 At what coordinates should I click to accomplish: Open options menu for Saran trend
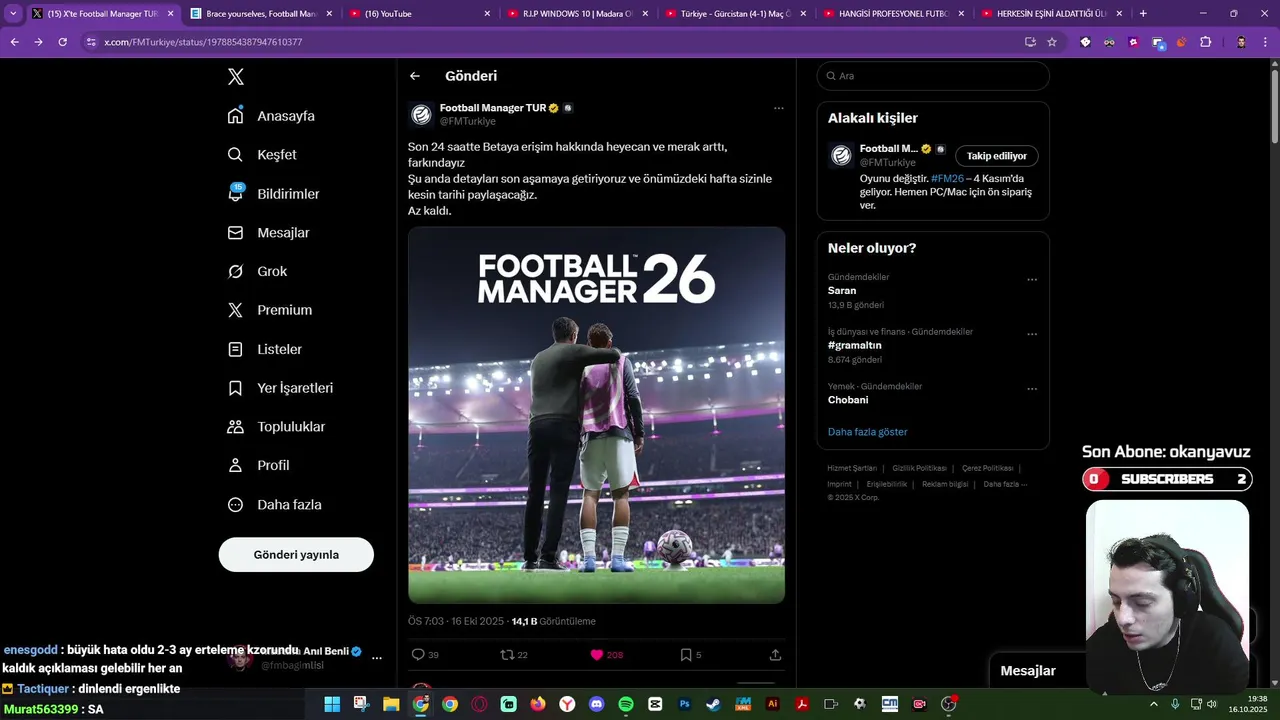click(x=1032, y=280)
